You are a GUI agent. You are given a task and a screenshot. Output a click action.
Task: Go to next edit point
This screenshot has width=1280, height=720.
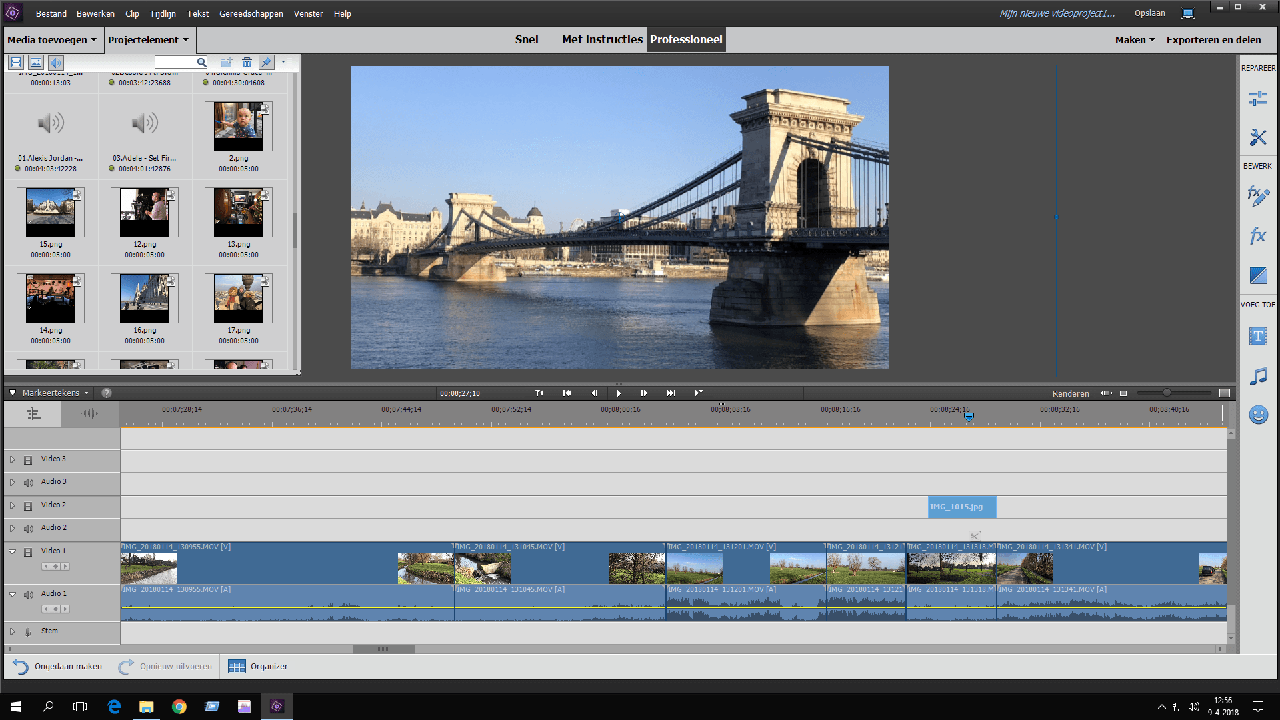(x=671, y=393)
